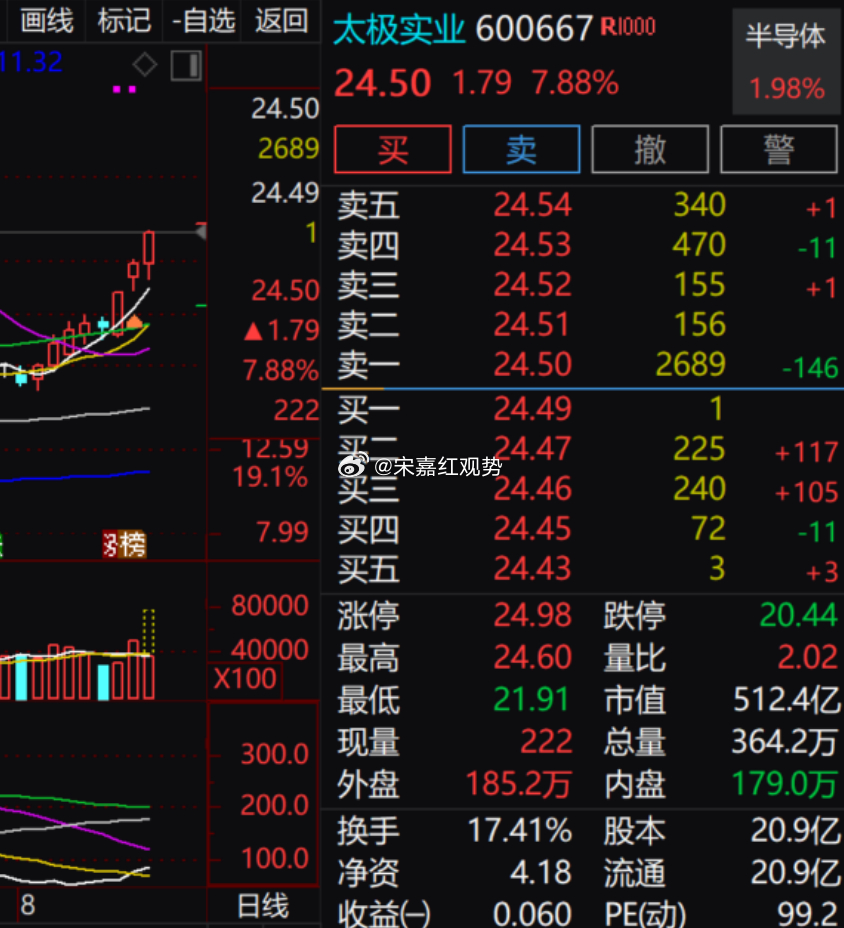Select buy-five price 24.43
The image size is (844, 928).
[x=532, y=568]
